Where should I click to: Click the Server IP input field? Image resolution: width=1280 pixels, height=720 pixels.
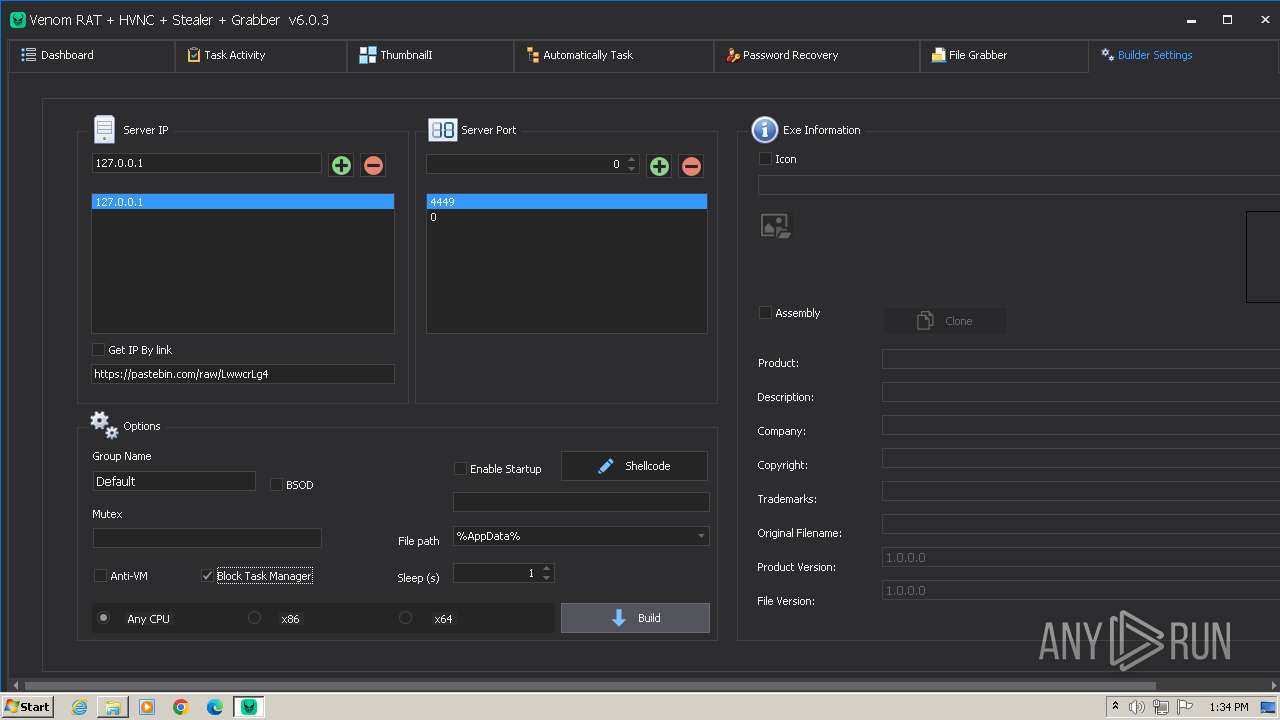(x=207, y=163)
